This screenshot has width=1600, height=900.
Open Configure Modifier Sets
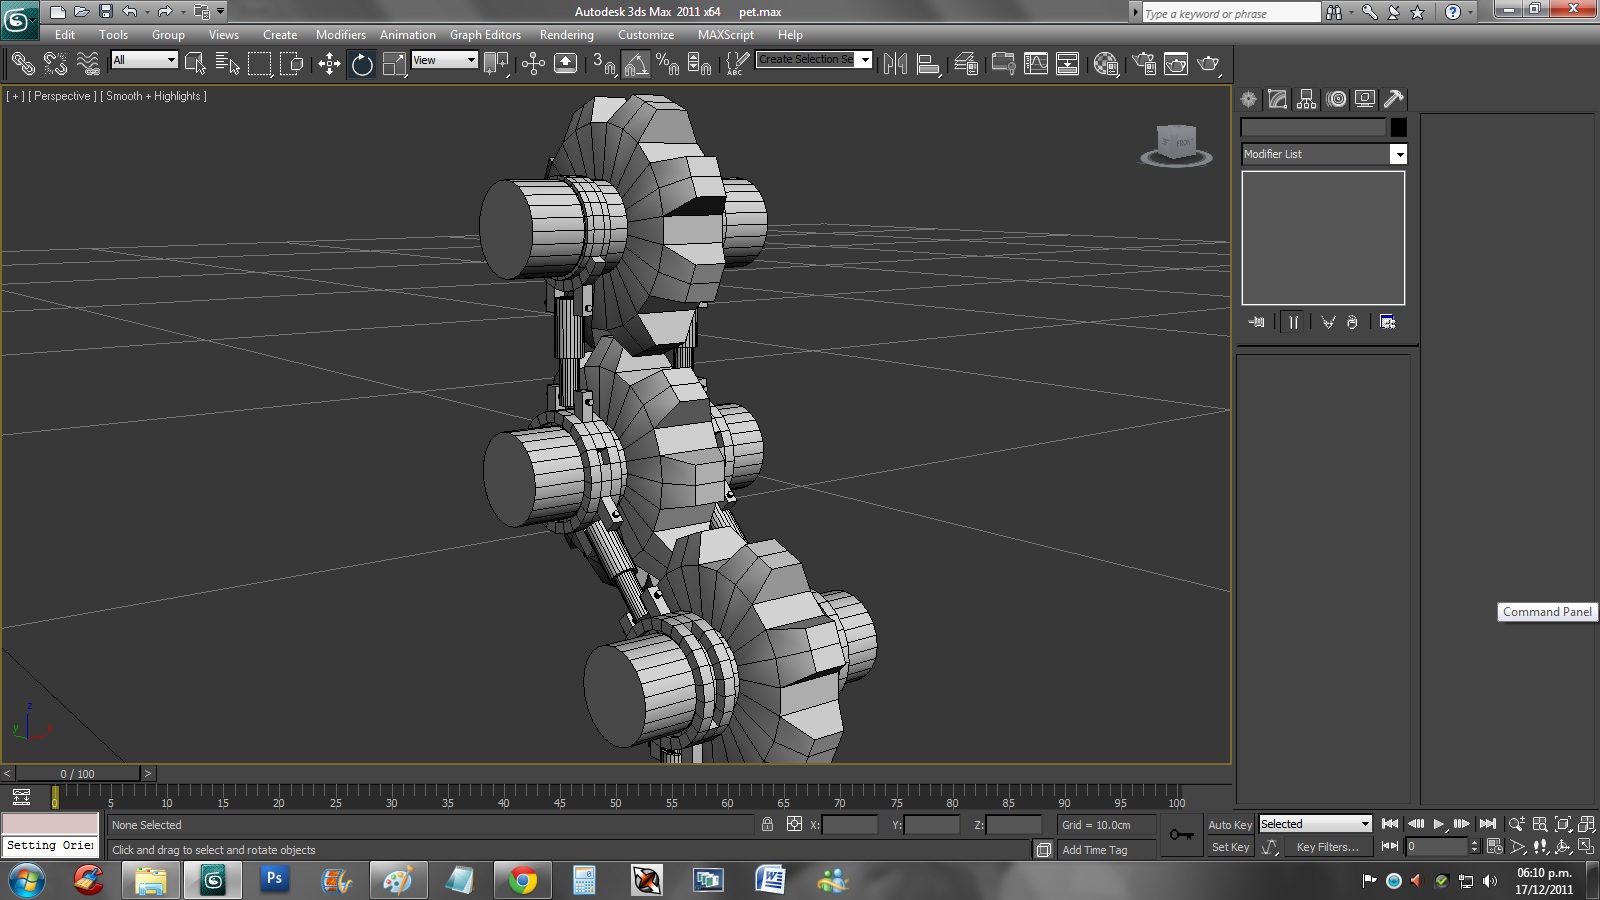[x=1387, y=322]
